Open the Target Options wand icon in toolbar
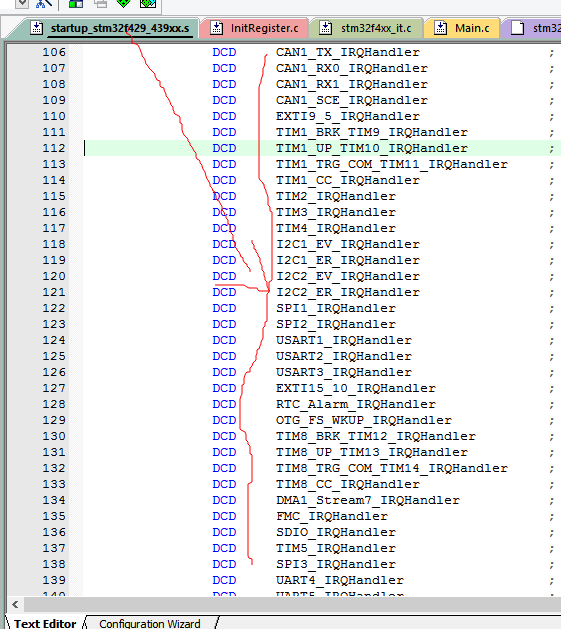Screen dimensions: 561x629 coord(44,4)
